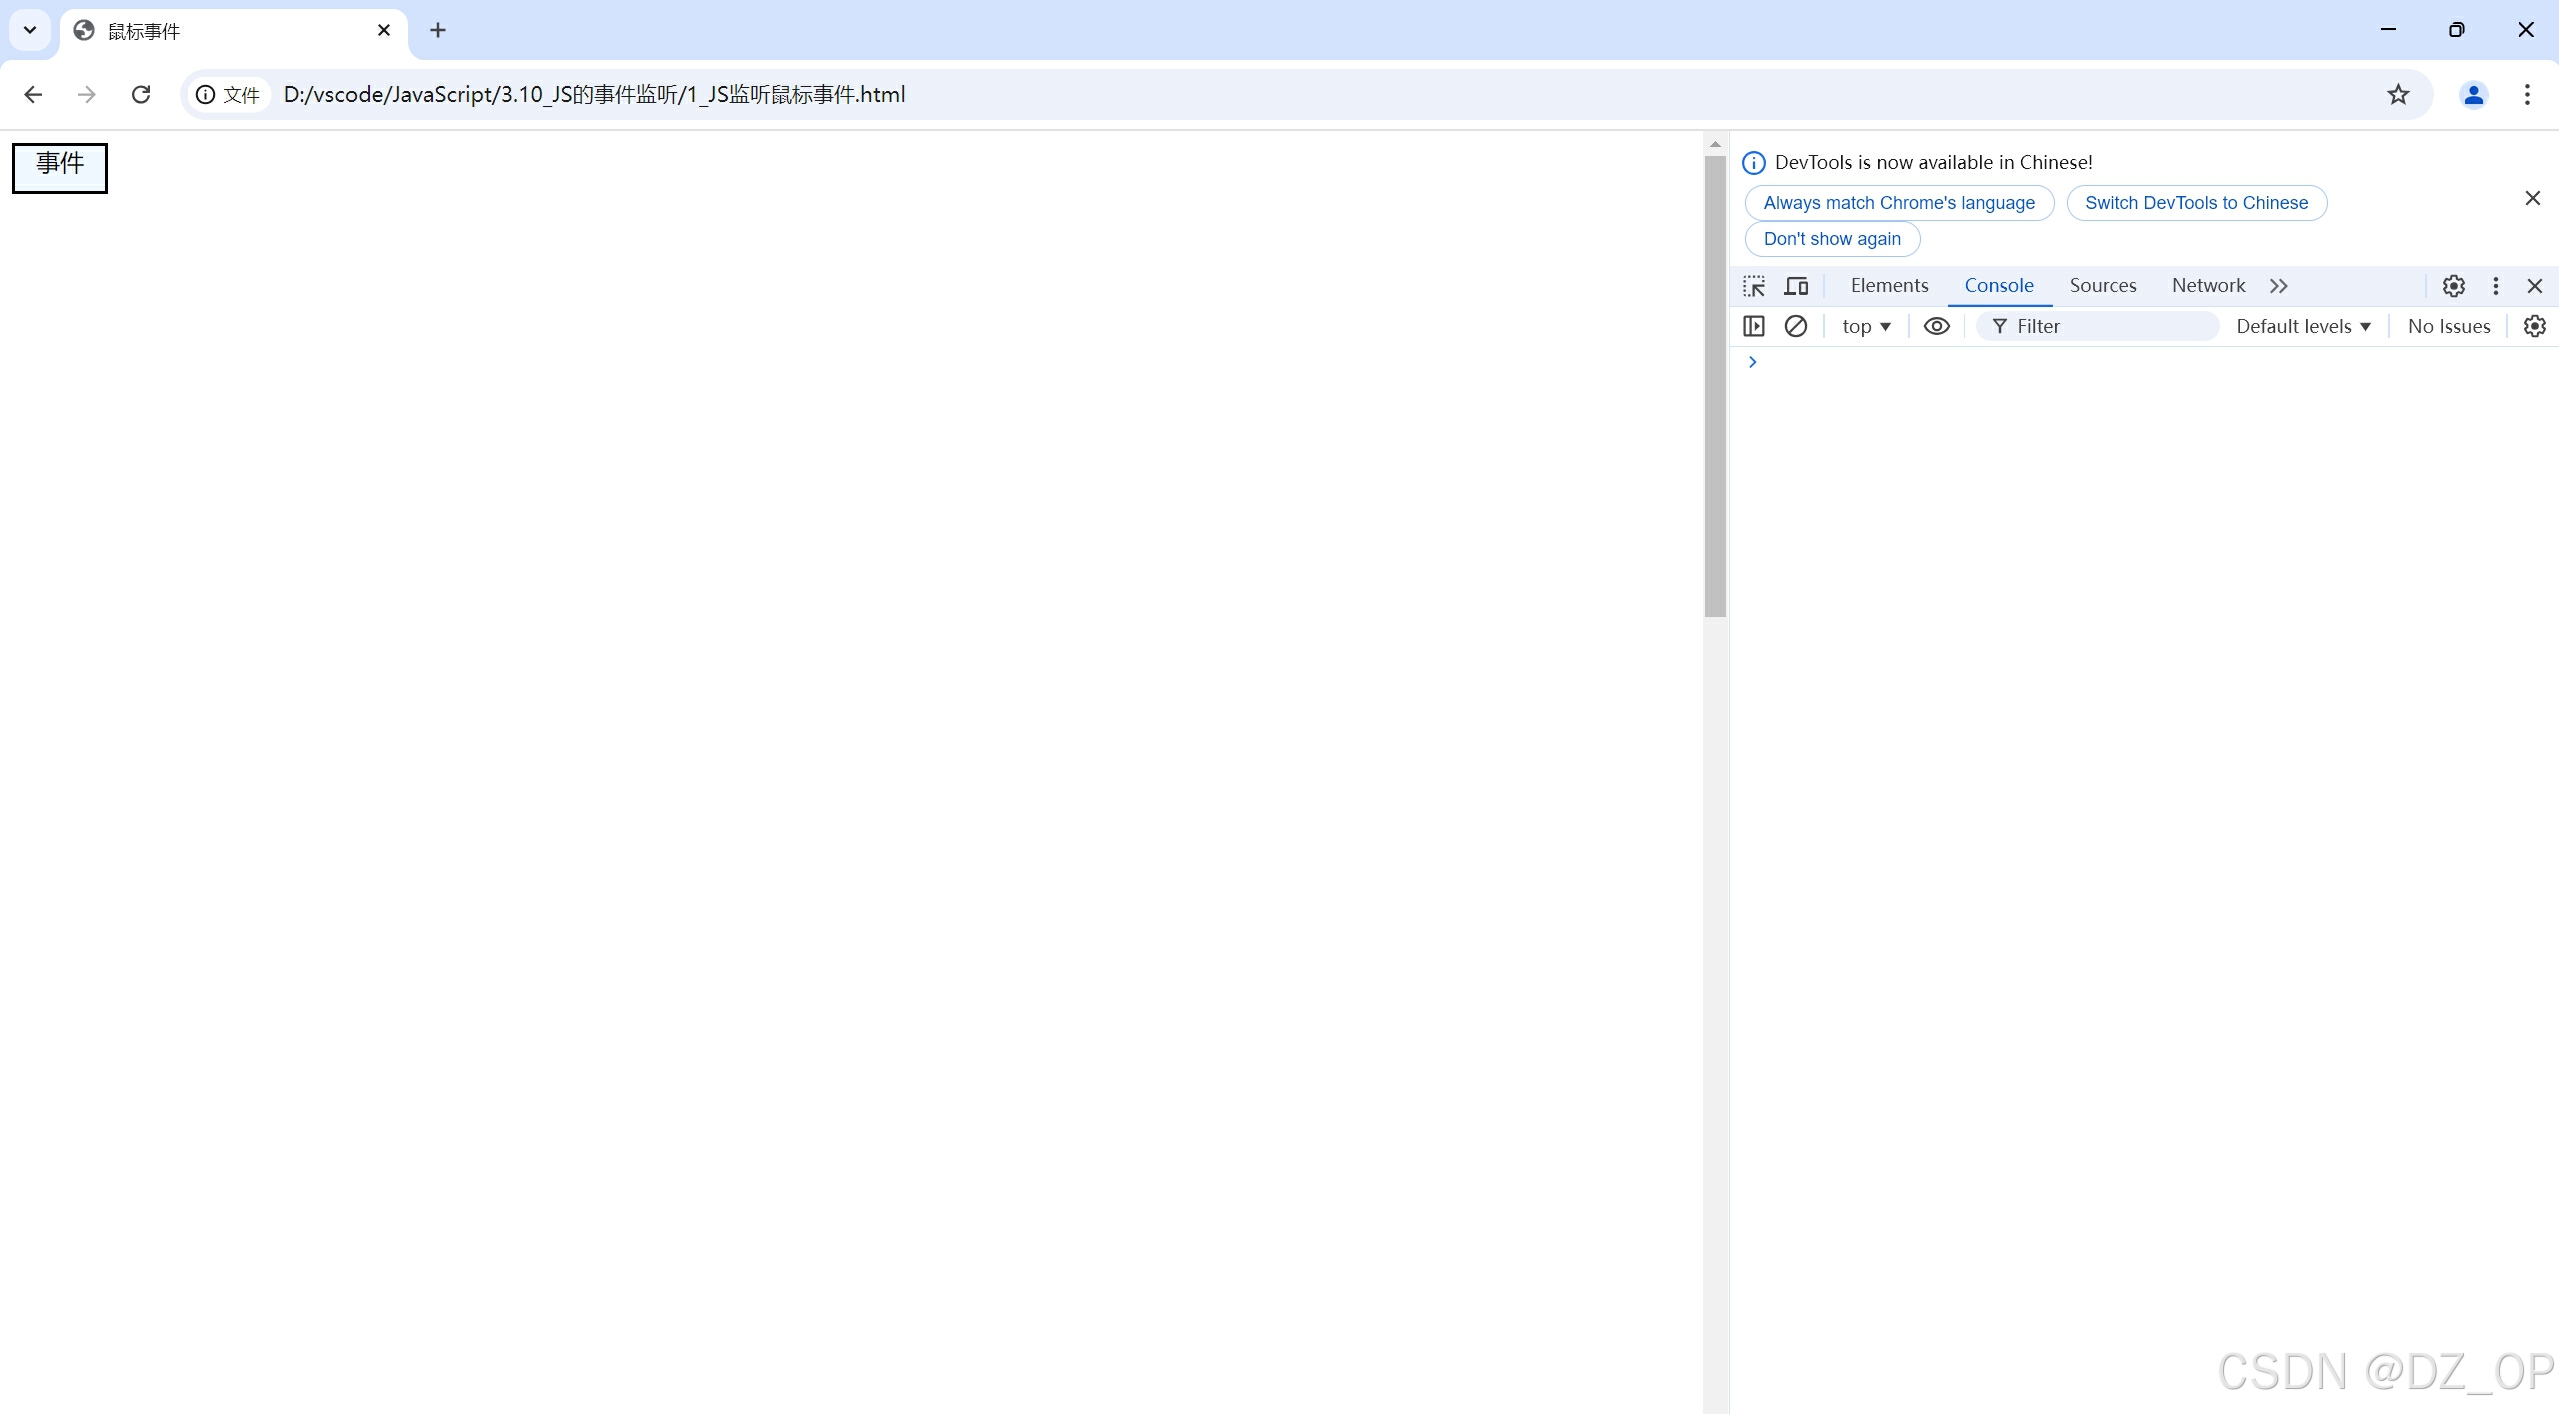
Task: Switch to the Elements tab
Action: (1889, 286)
